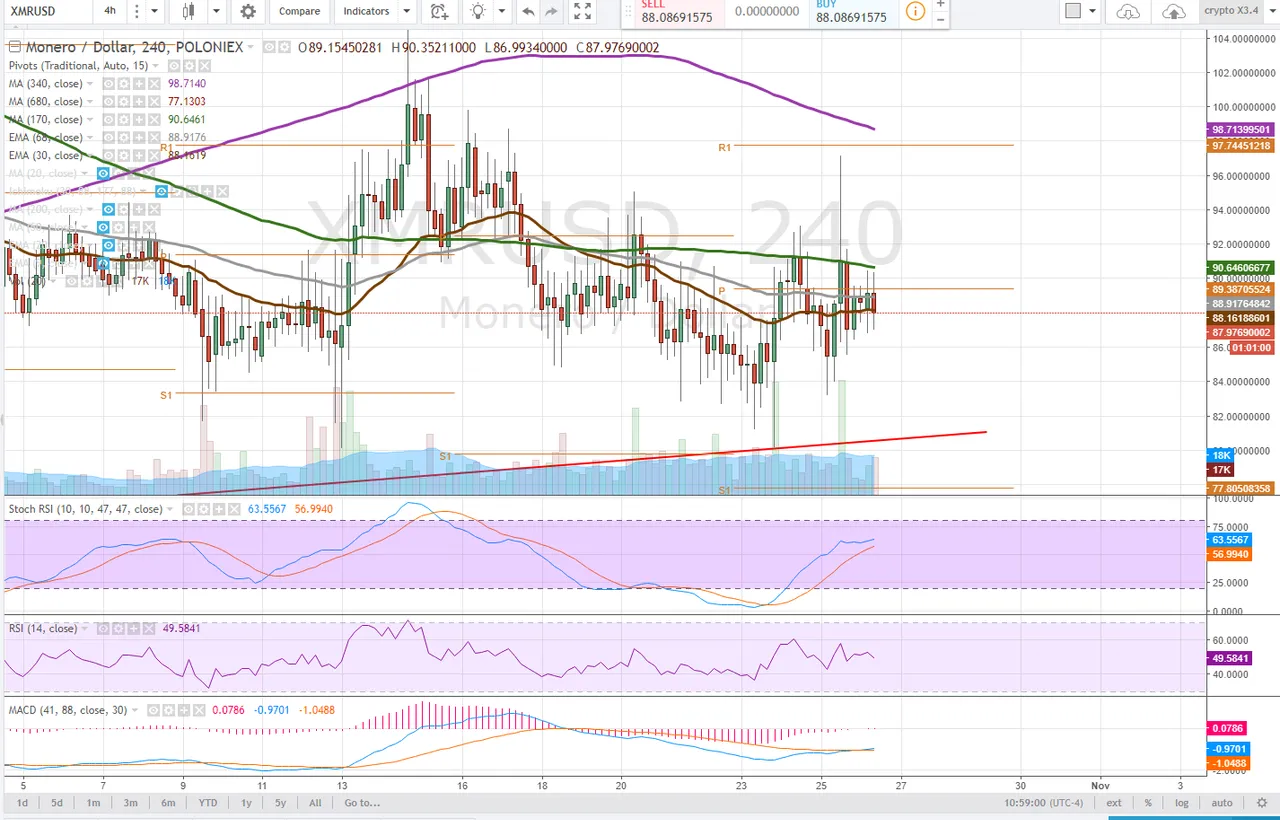Viewport: 1280px width, 820px height.
Task: Create an alert with the alarm clock icon
Action: [x=439, y=11]
